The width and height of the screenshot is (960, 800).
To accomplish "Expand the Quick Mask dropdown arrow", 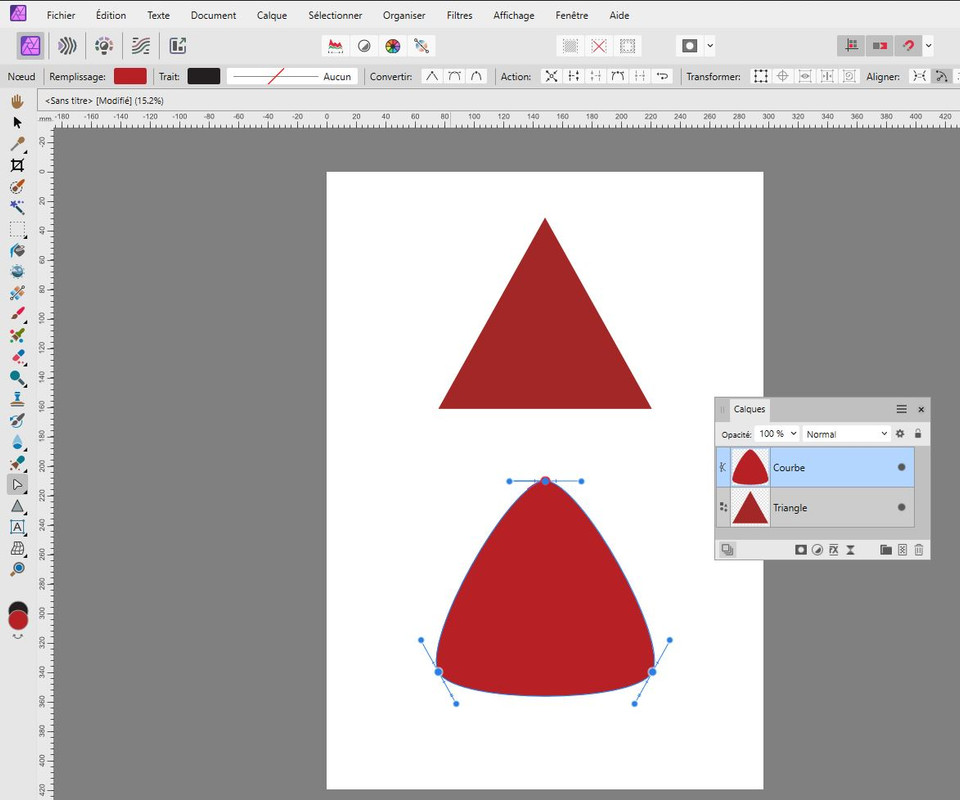I will coord(710,46).
